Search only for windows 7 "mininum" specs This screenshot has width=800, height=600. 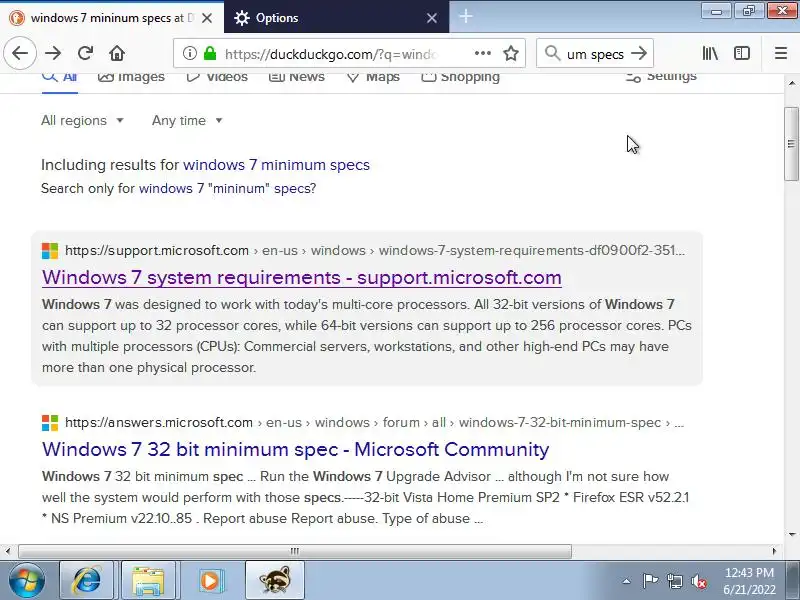[228, 188]
